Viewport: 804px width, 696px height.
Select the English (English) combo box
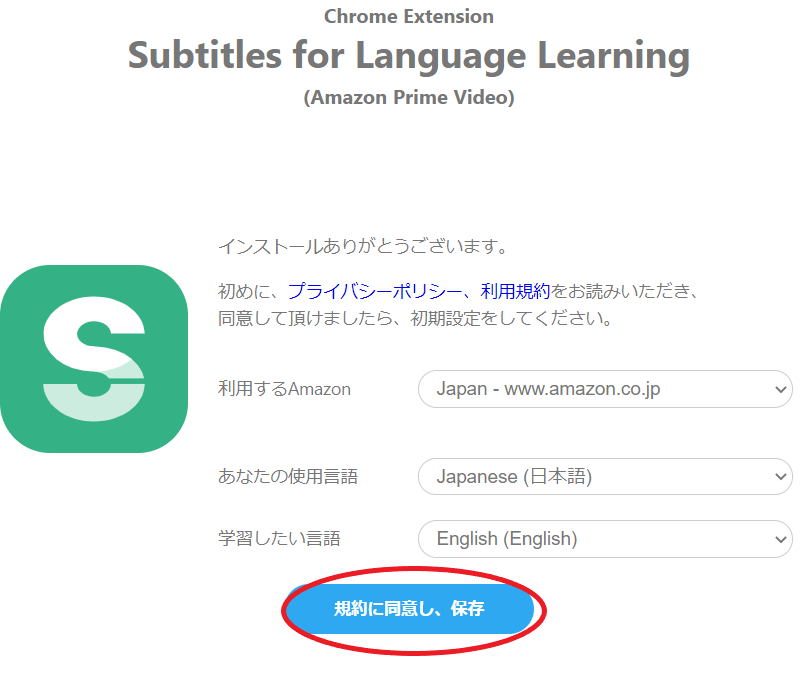[x=603, y=539]
